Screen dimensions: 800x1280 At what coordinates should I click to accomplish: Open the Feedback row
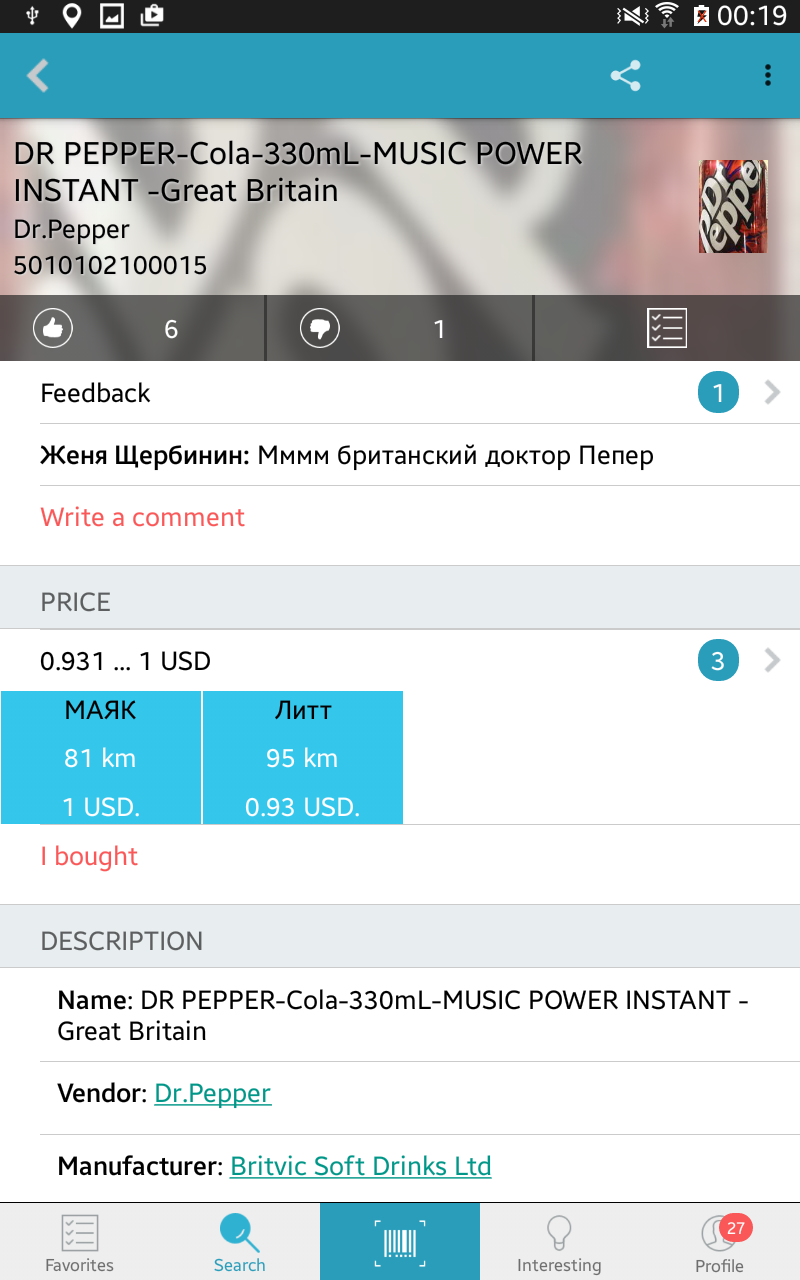tap(95, 393)
